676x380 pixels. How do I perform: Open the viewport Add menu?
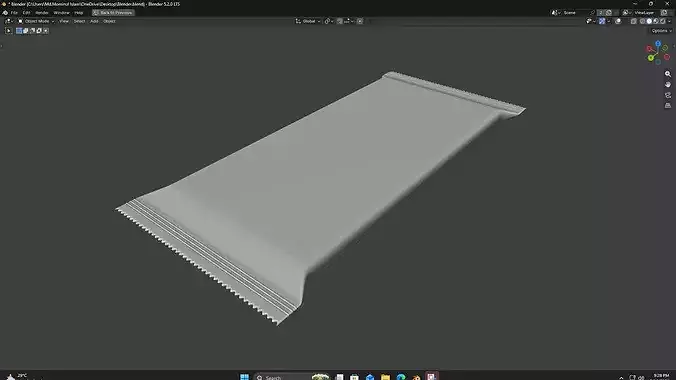(x=94, y=21)
